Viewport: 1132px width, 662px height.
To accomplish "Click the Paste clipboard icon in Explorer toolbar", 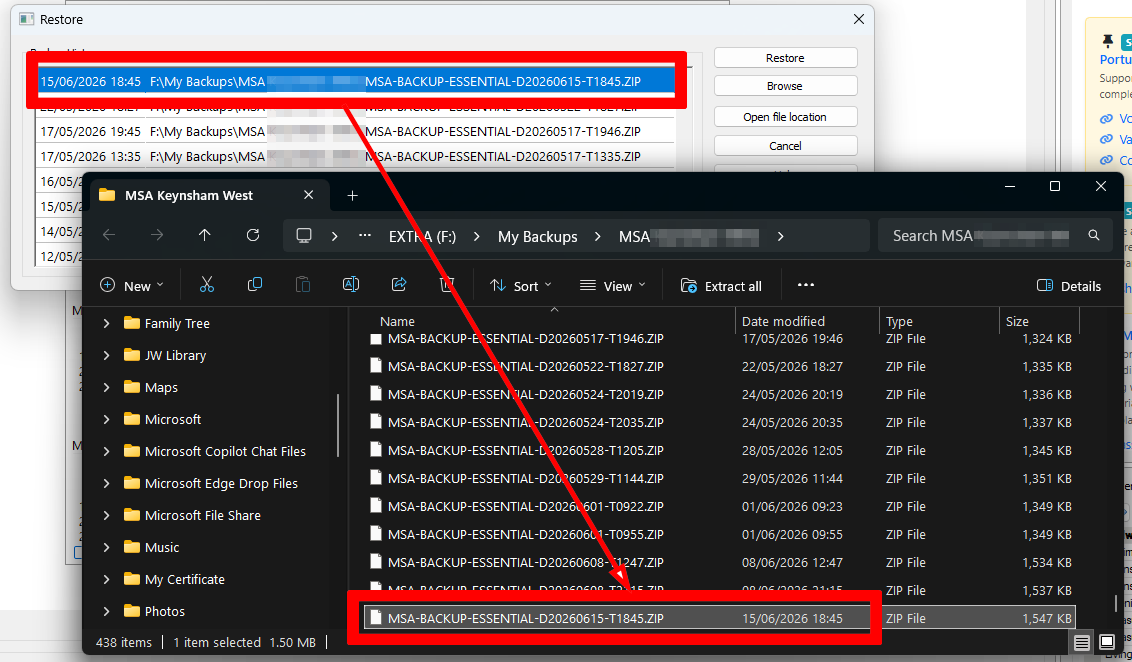I will [x=302, y=285].
